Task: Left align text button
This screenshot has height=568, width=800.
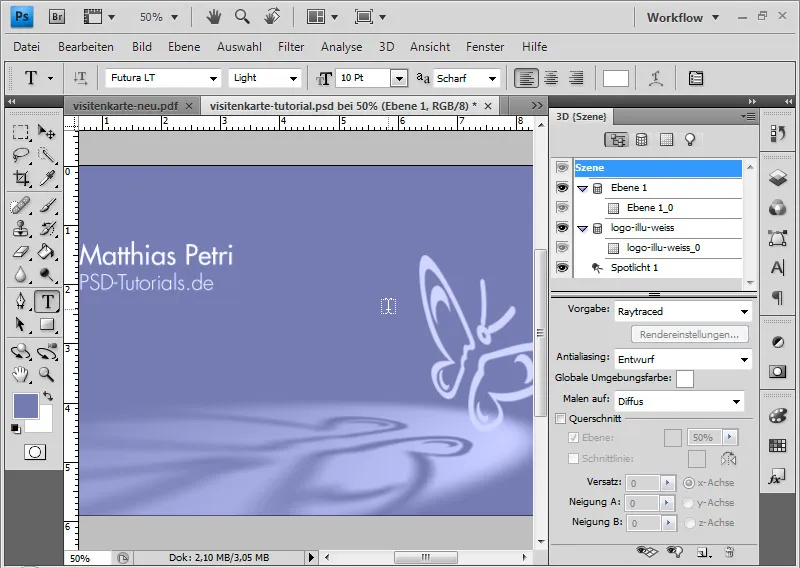Action: click(526, 78)
